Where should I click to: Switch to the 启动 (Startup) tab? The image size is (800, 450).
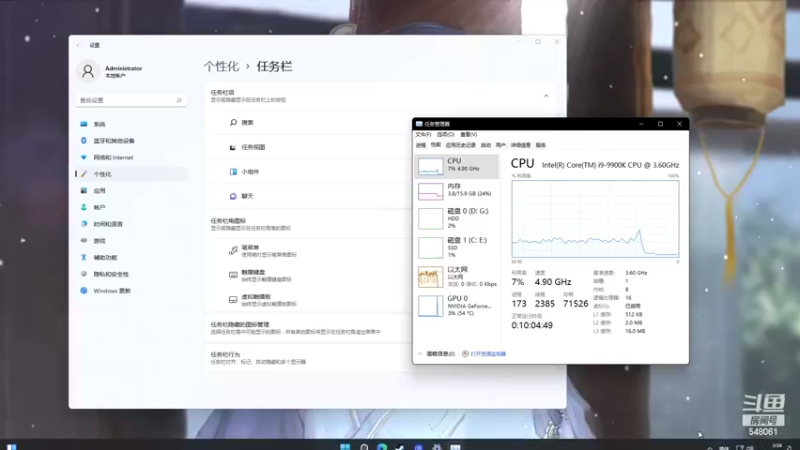point(486,145)
